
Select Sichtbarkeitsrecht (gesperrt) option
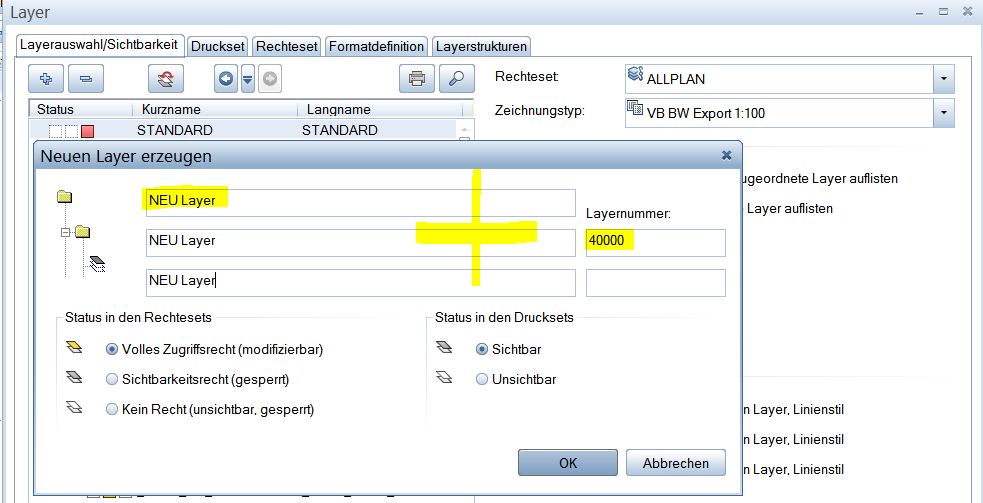click(113, 379)
